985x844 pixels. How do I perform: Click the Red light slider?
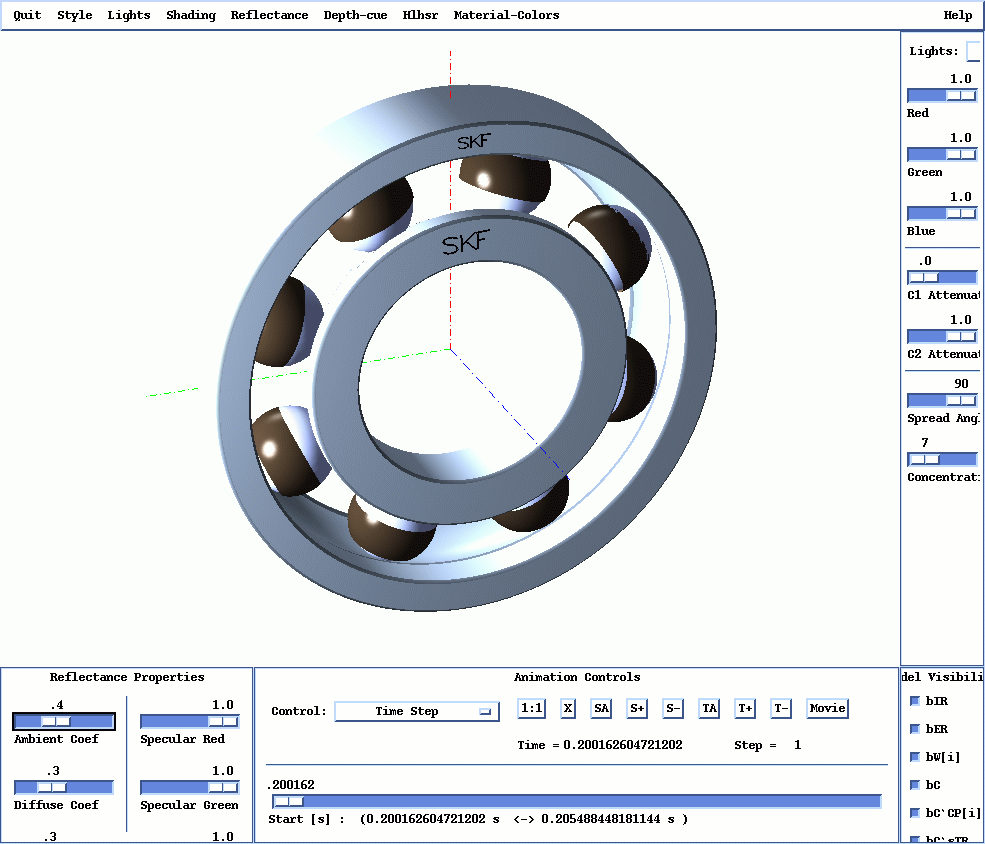(x=942, y=95)
